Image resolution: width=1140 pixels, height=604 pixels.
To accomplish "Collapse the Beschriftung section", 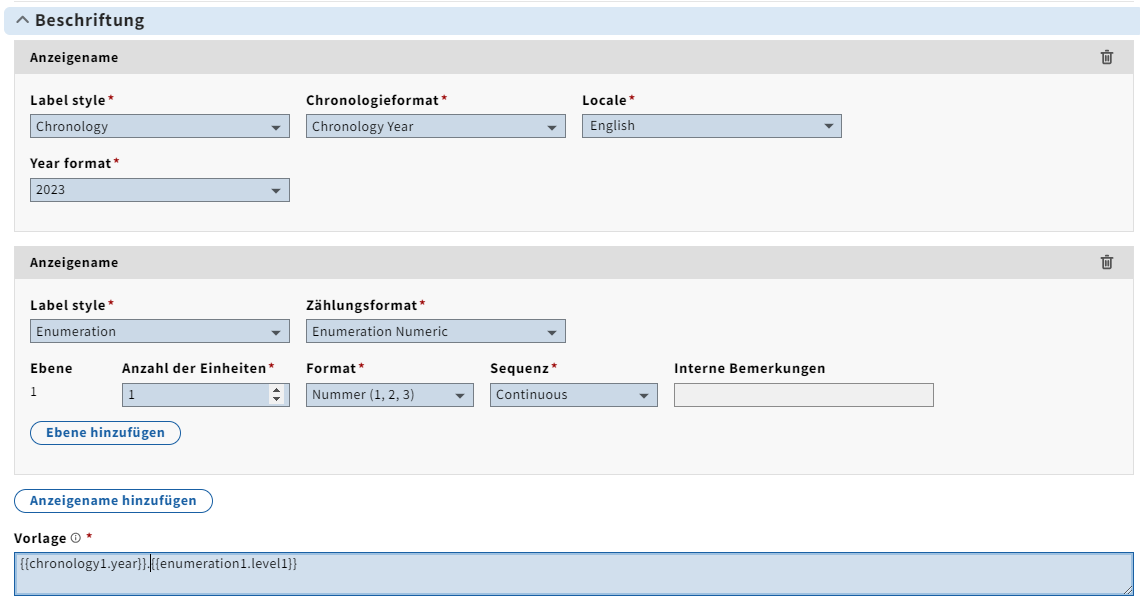I will (23, 20).
